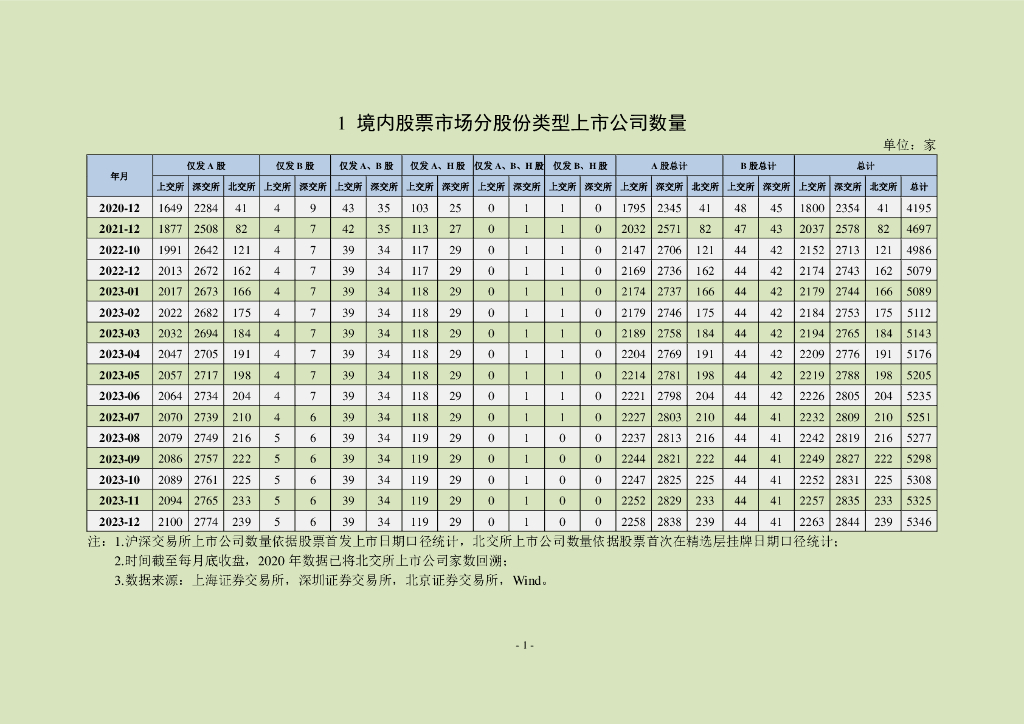Click the value "2100" in the 2023-12 row
1024x724 pixels.
click(170, 522)
